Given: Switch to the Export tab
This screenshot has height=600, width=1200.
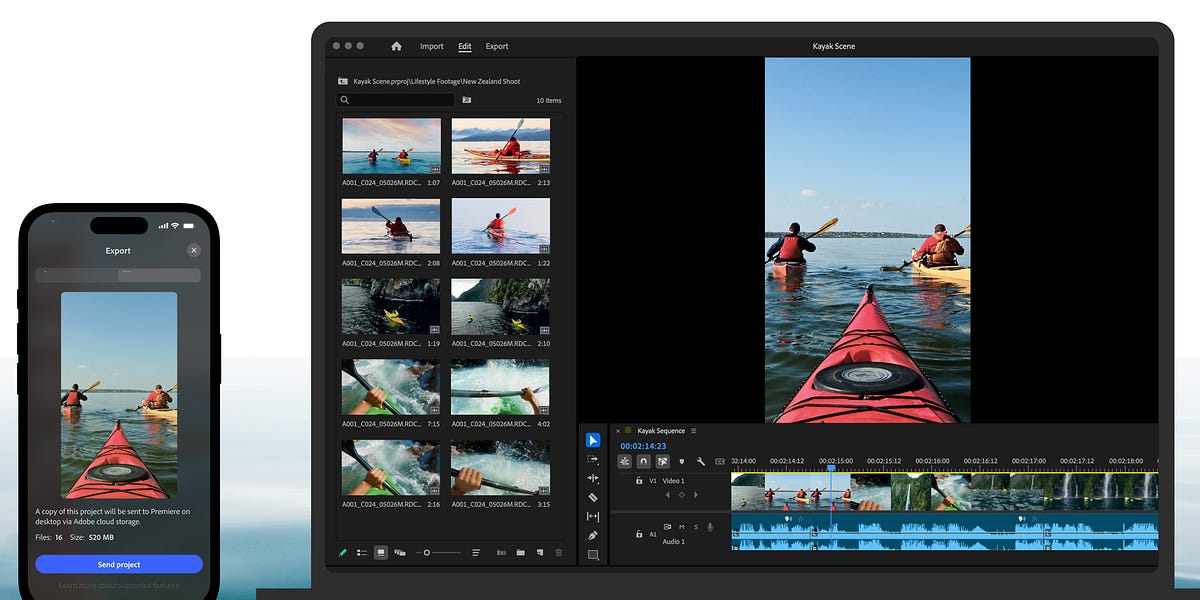Looking at the screenshot, I should 497,46.
